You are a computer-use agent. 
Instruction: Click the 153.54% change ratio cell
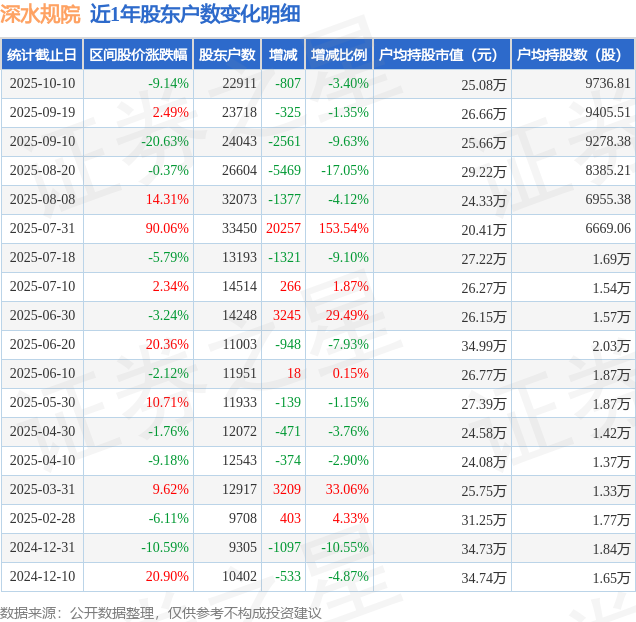343,229
